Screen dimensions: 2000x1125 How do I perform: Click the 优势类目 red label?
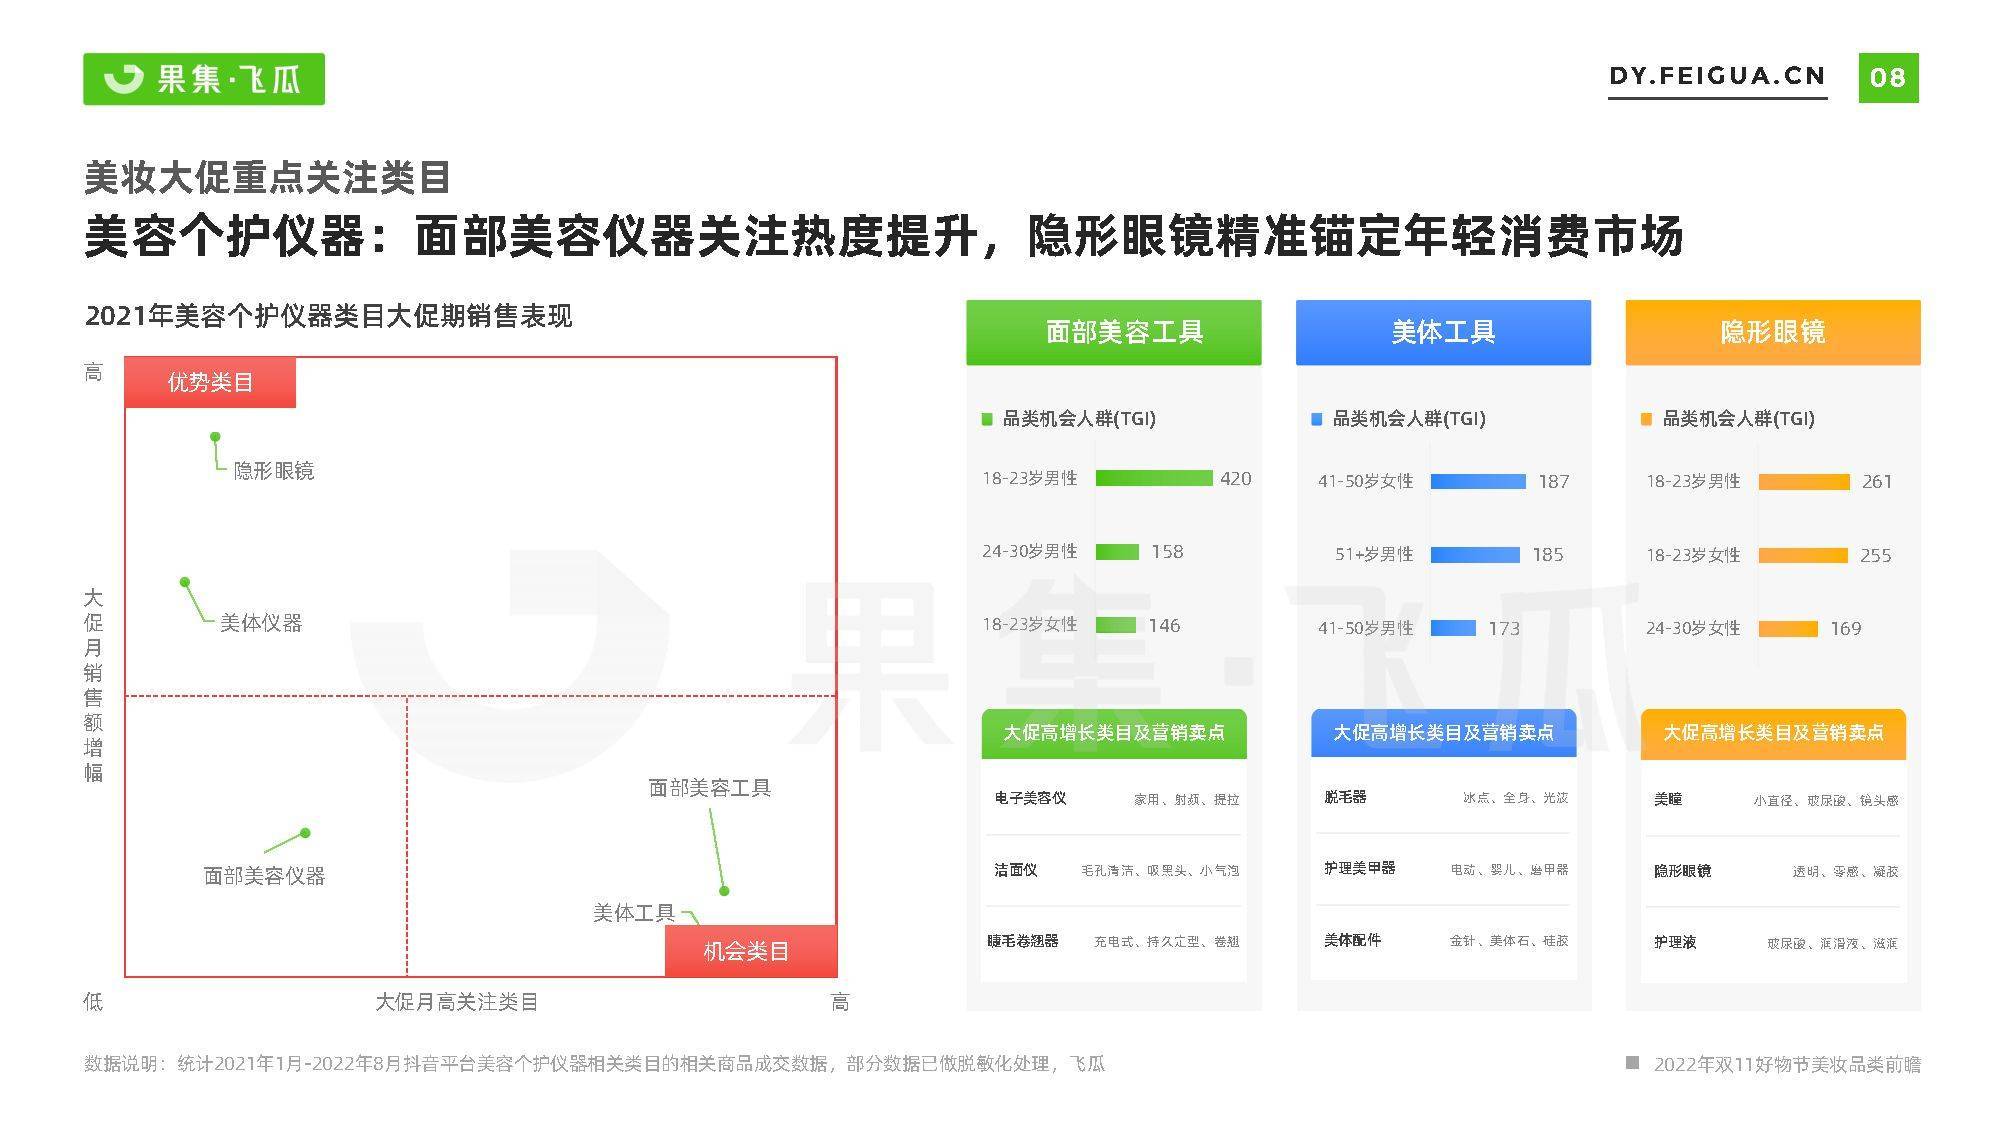click(x=210, y=382)
